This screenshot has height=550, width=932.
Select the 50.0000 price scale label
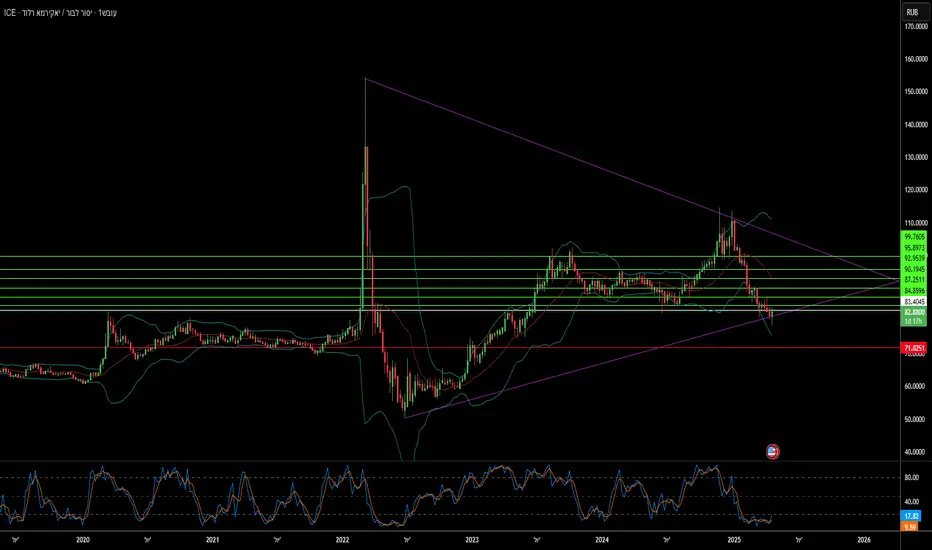tap(916, 419)
